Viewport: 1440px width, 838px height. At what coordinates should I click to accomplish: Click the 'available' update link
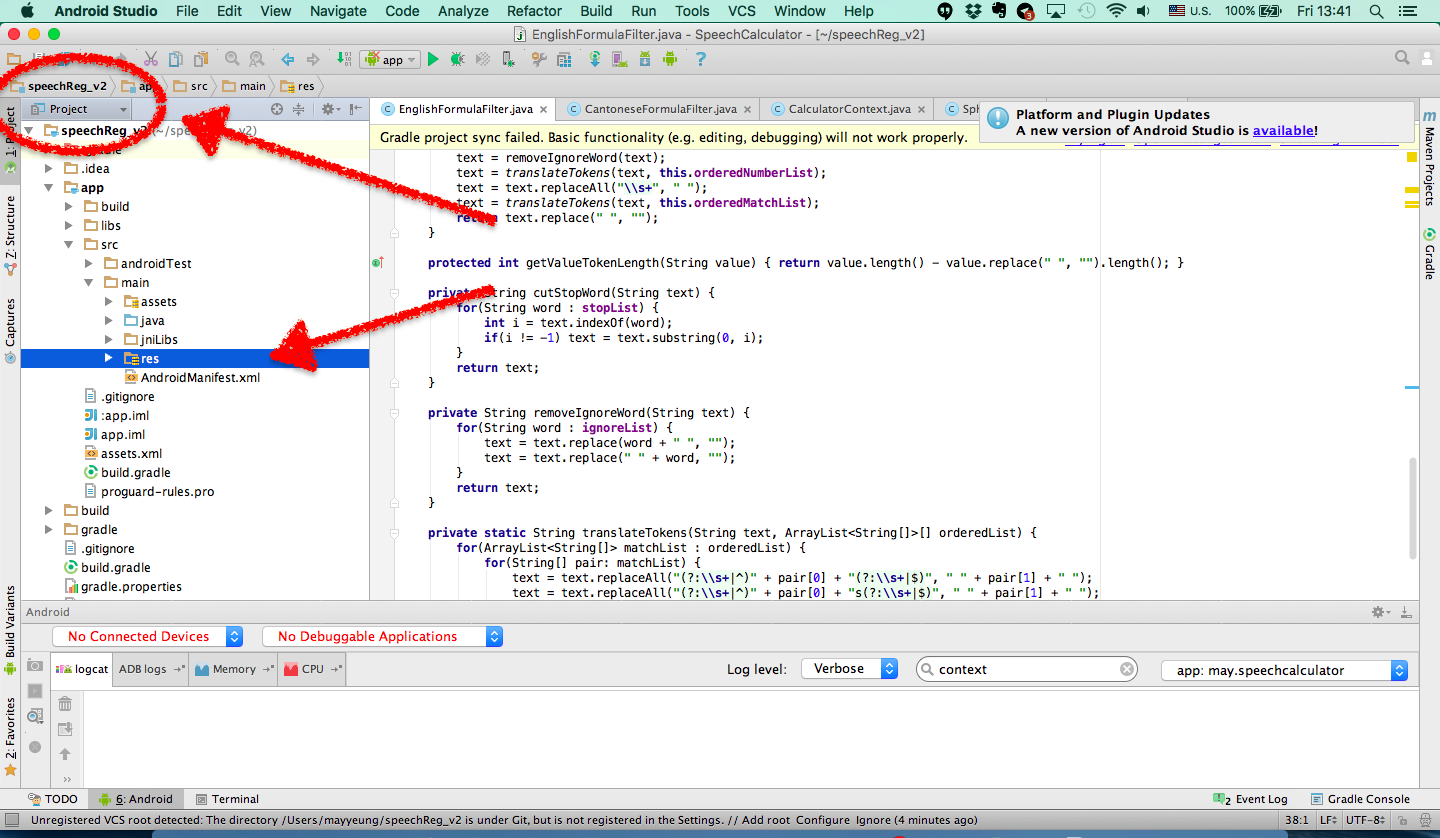[x=1283, y=131]
